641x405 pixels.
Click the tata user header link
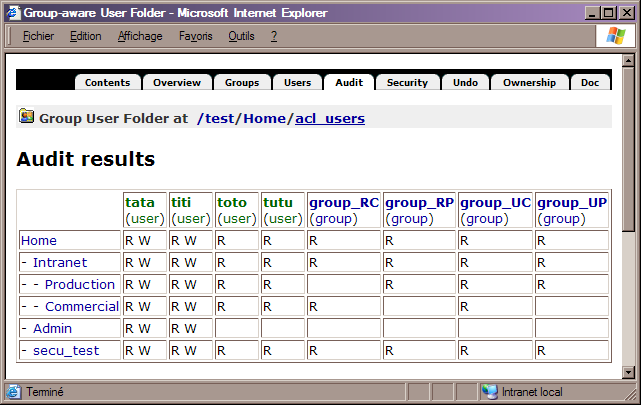point(140,202)
